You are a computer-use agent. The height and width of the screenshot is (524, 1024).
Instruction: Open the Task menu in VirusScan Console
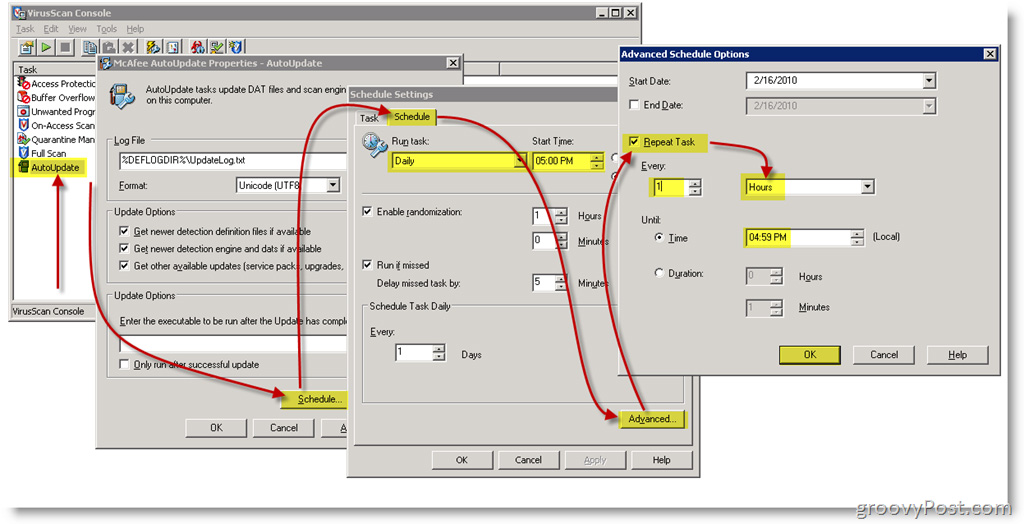[25, 29]
